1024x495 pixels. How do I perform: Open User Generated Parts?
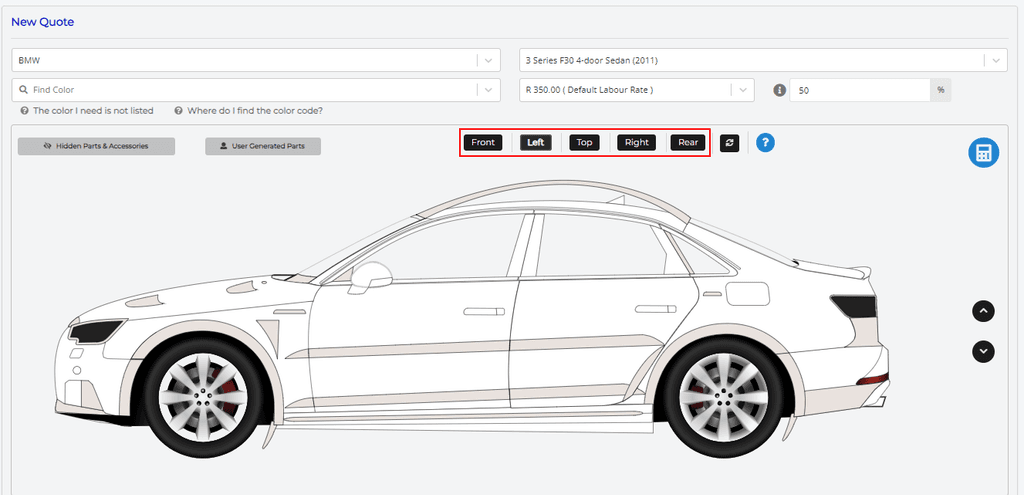point(262,146)
